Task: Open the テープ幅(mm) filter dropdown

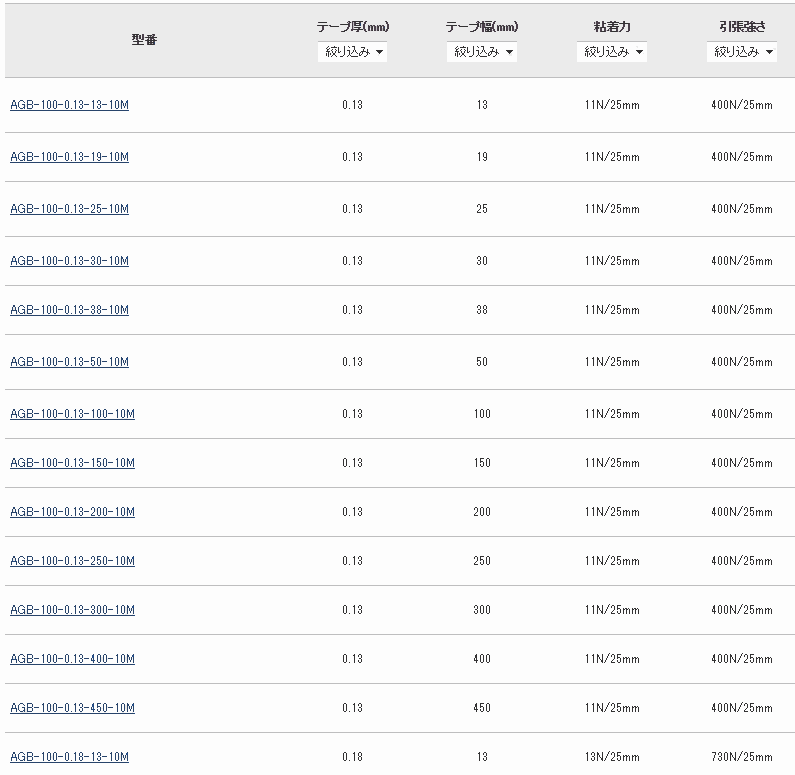Action: 482,52
